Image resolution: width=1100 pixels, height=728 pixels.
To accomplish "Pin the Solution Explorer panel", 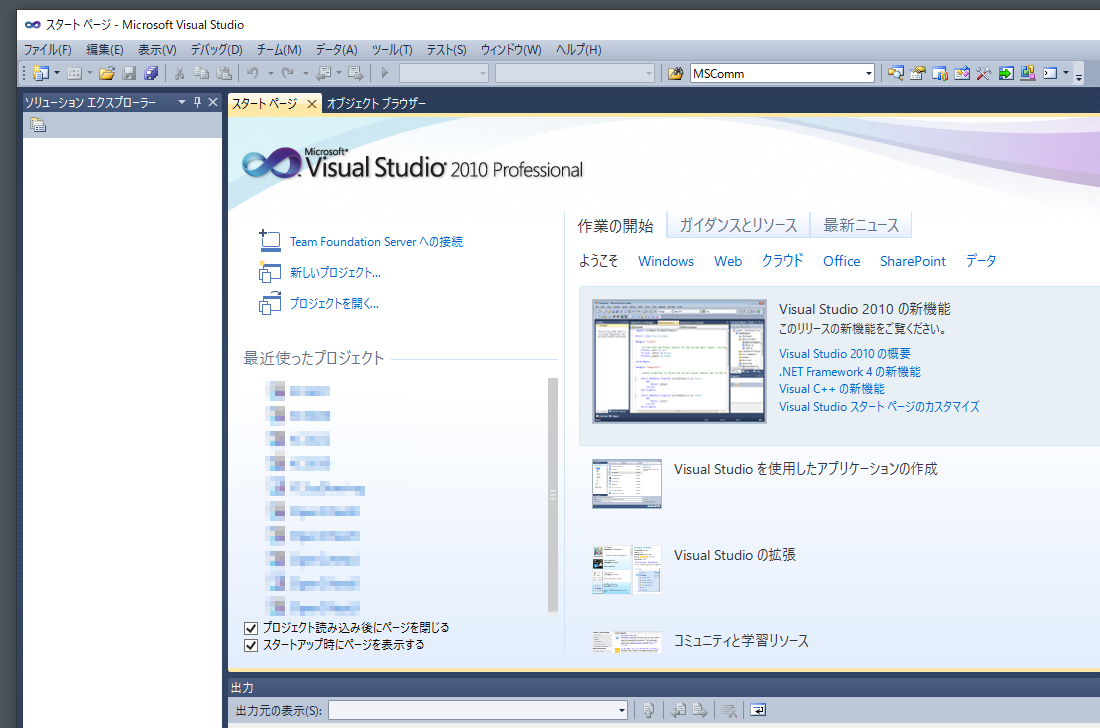I will (198, 102).
